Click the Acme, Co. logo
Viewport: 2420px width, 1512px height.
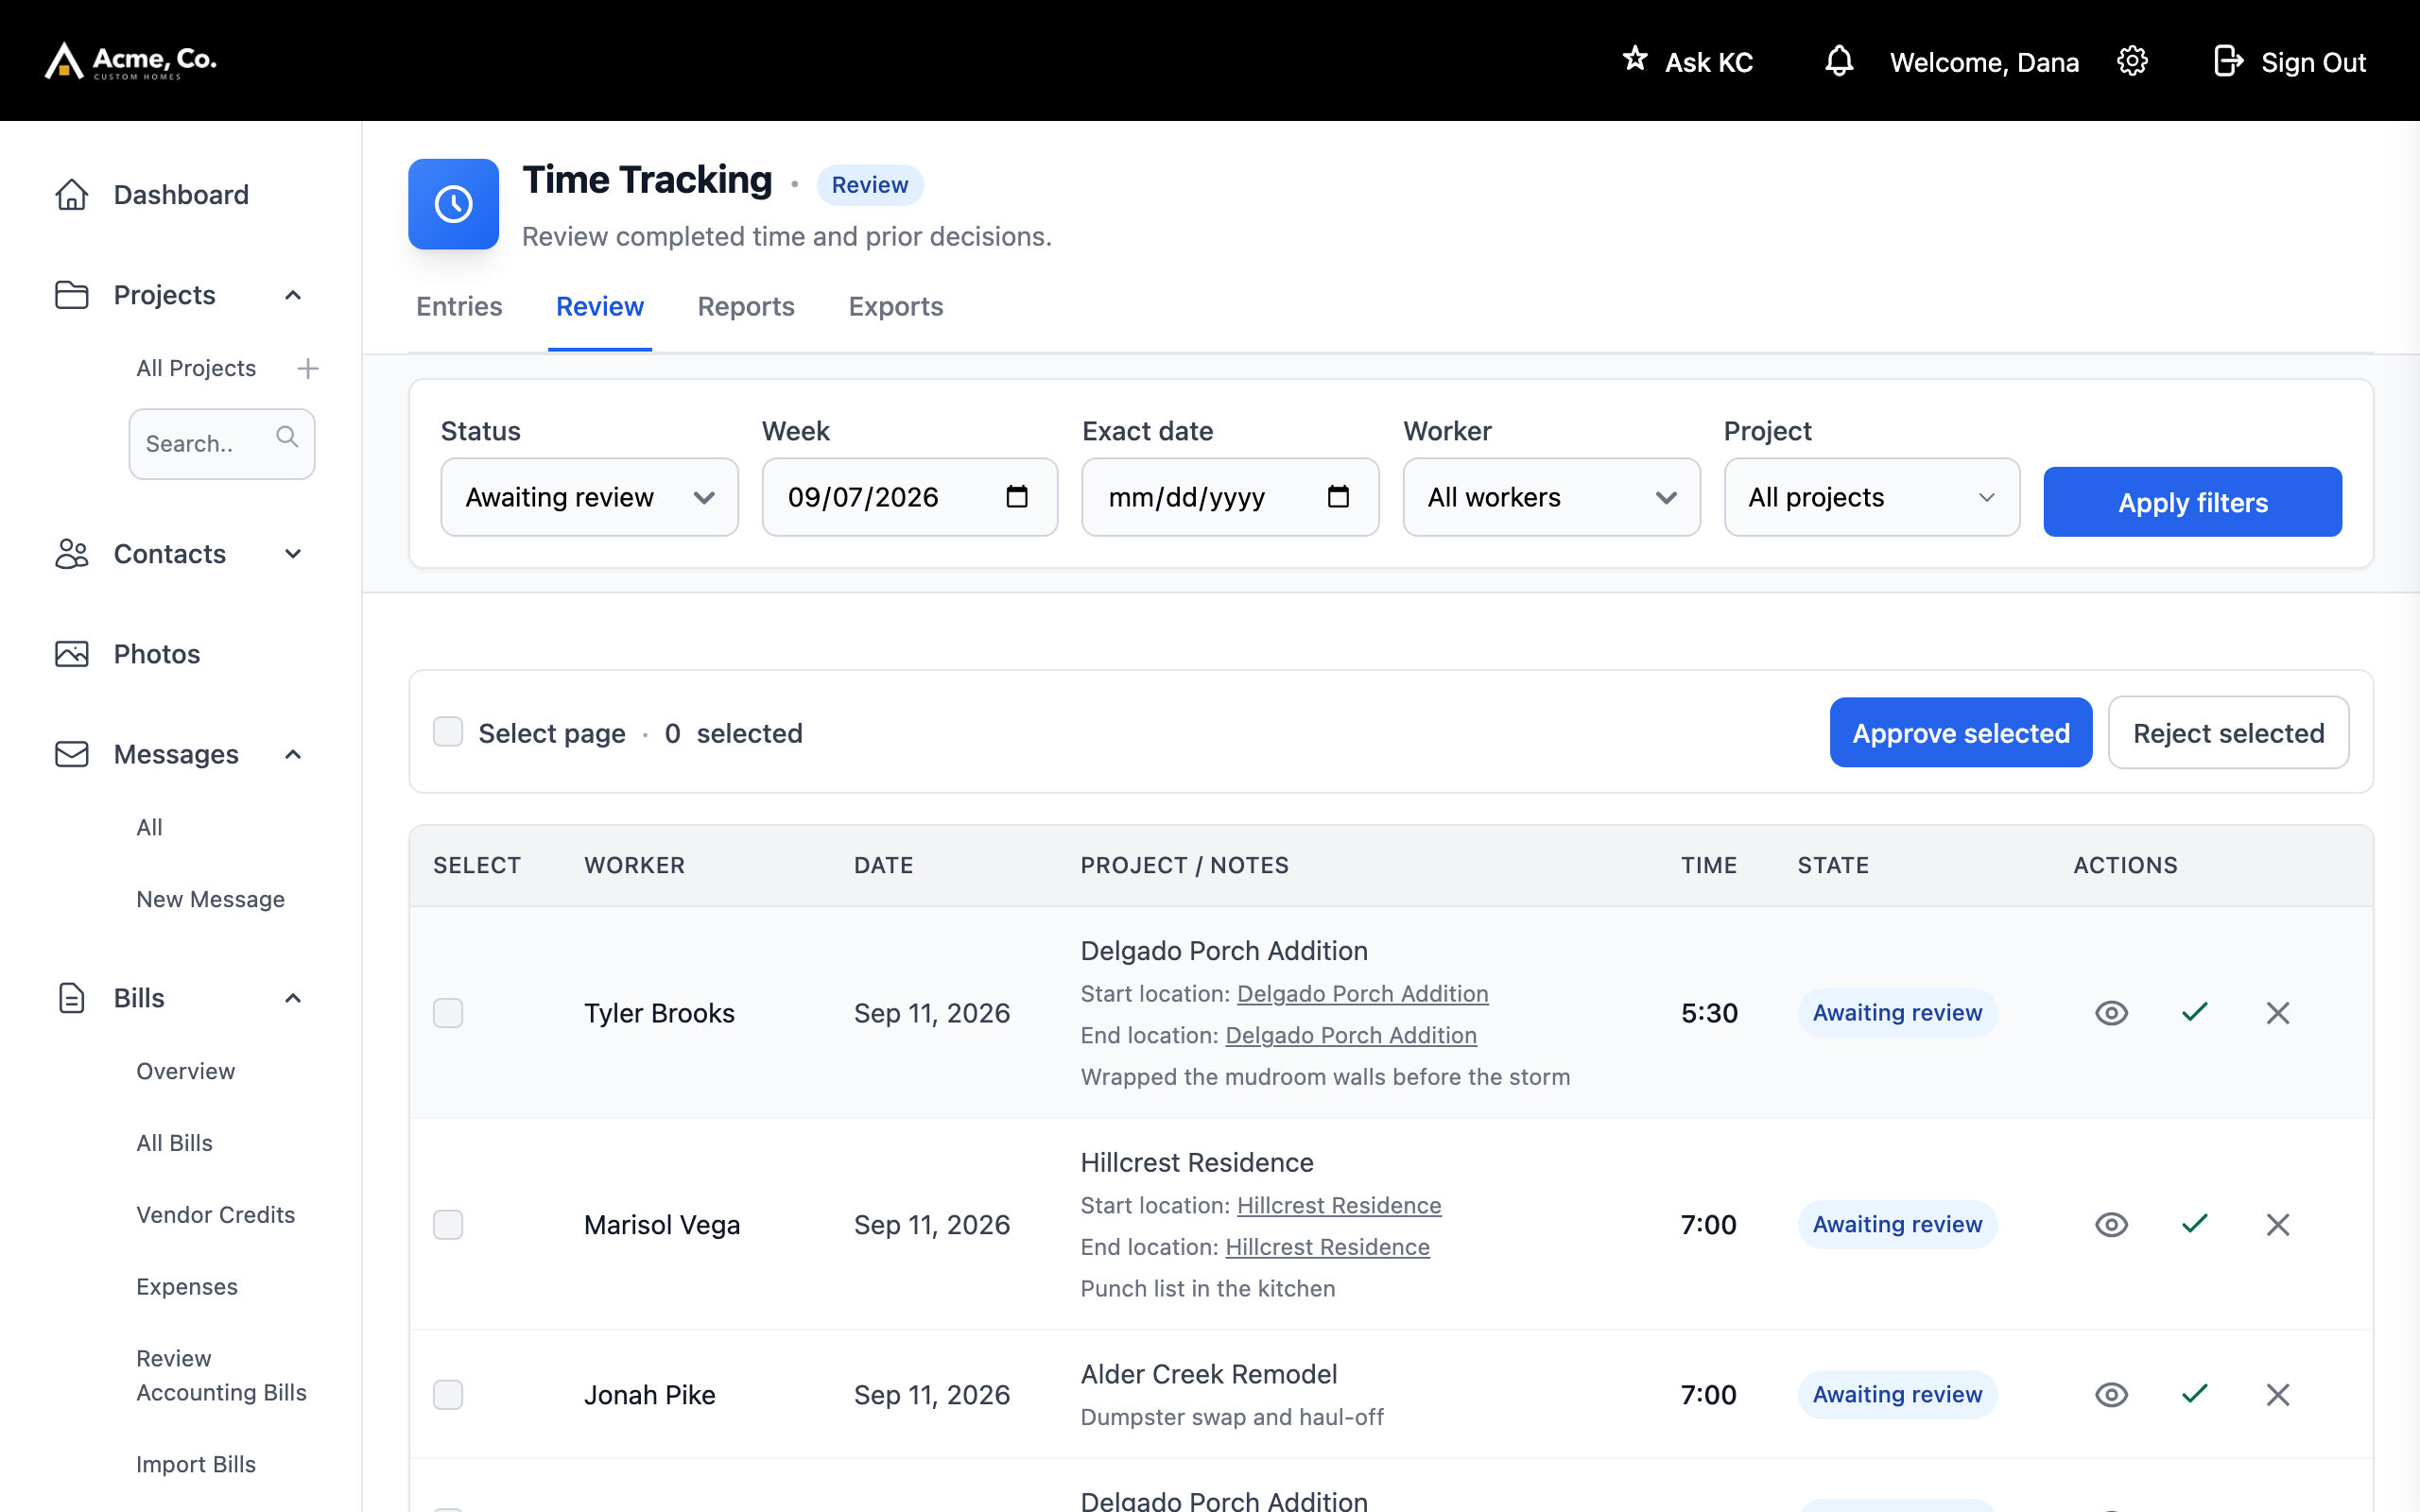pos(131,61)
